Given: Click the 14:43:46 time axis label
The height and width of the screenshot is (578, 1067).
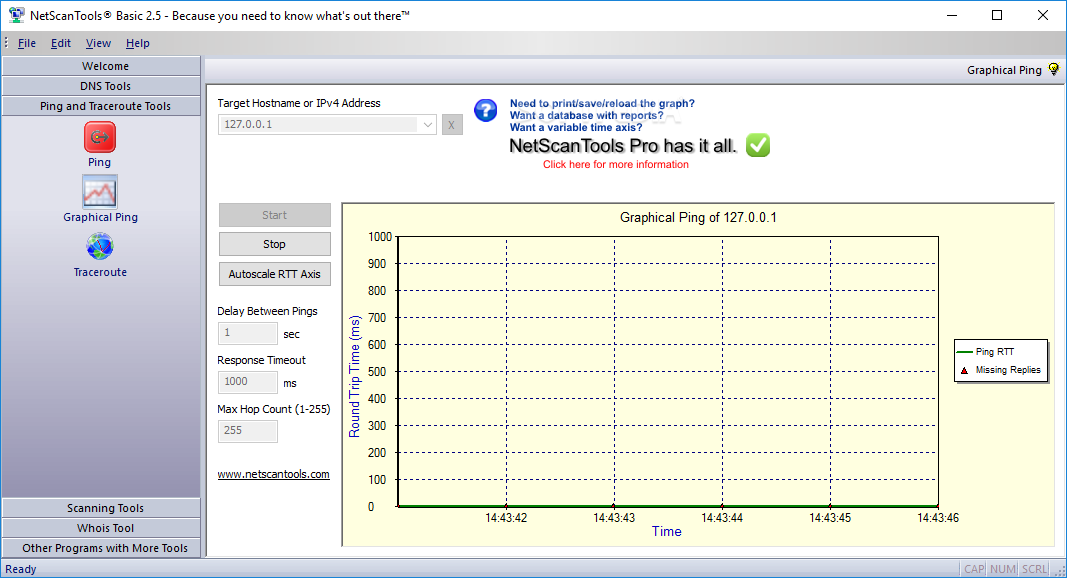Looking at the screenshot, I should pos(938,517).
